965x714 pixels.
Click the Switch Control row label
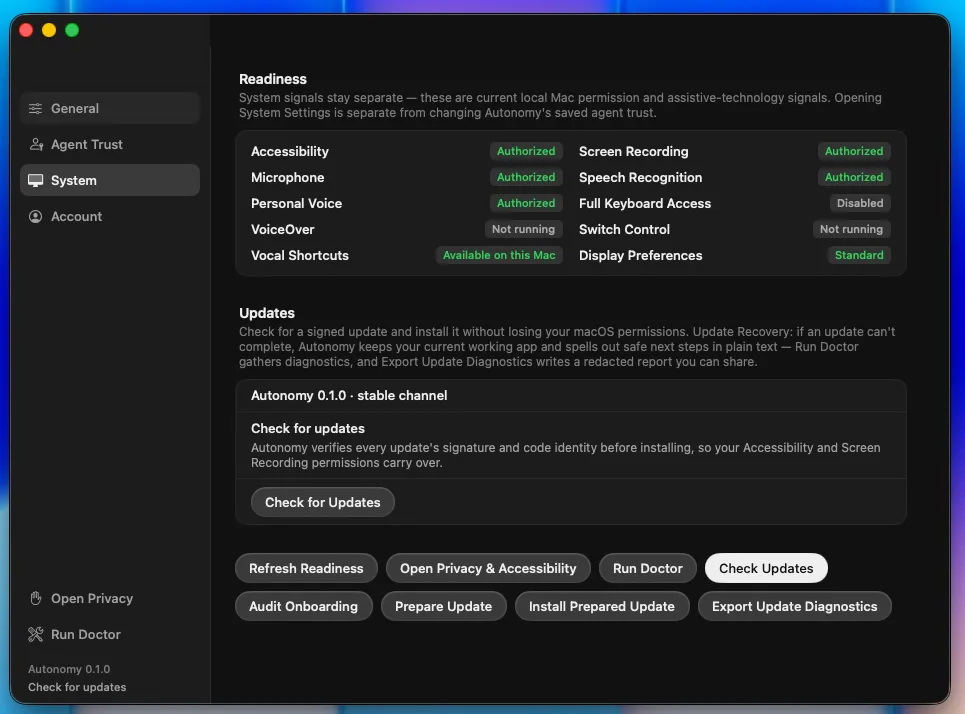625,229
